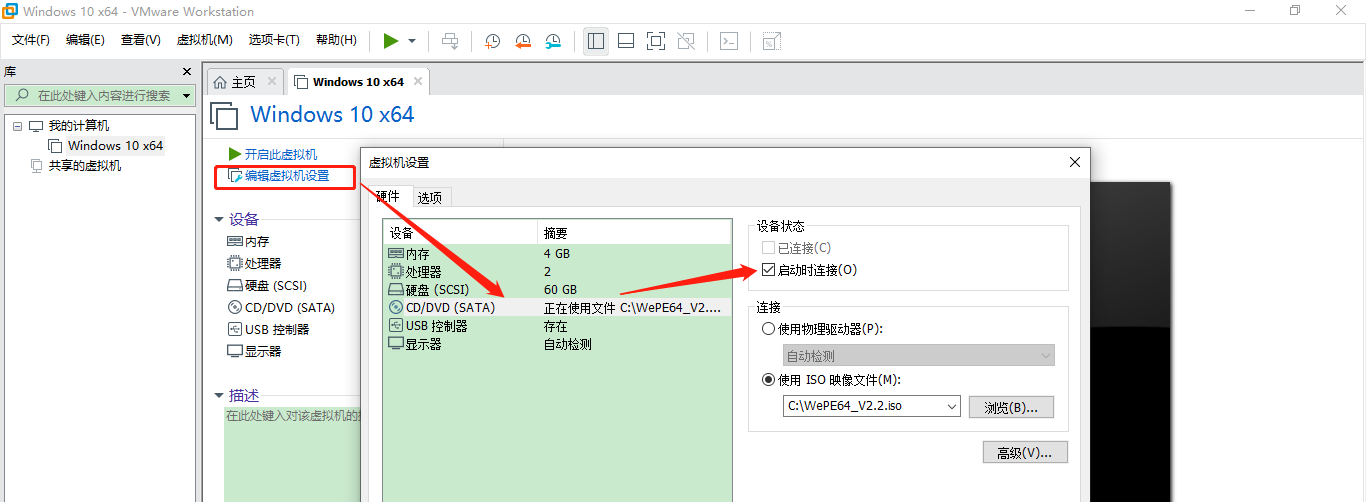Open the library search dropdown arrow
1366x502 pixels.
[x=187, y=96]
